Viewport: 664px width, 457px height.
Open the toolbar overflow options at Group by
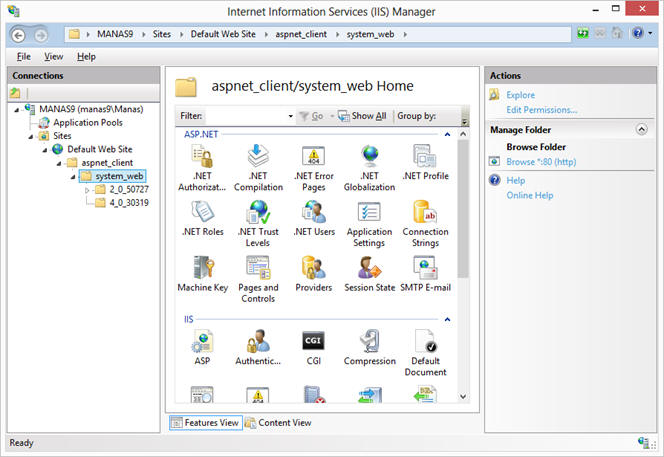tap(465, 122)
